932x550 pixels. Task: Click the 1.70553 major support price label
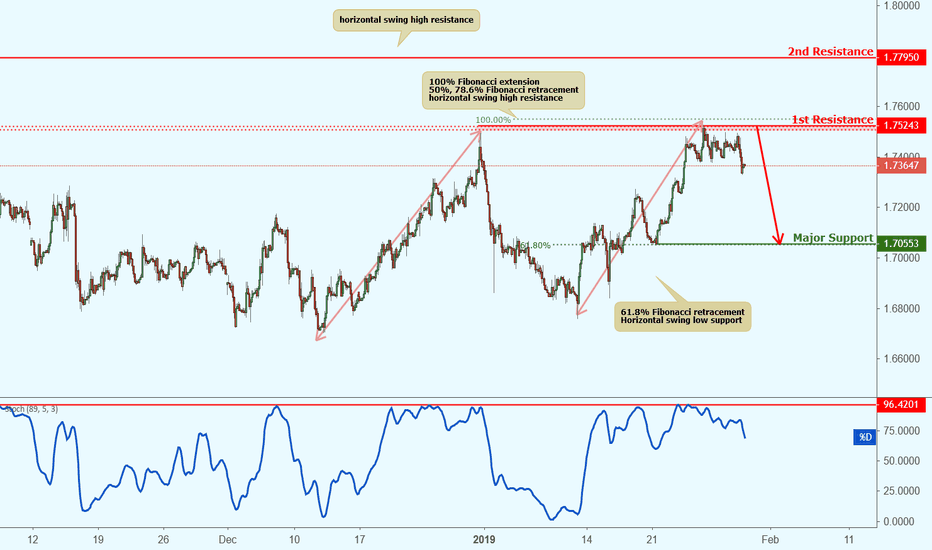point(901,243)
